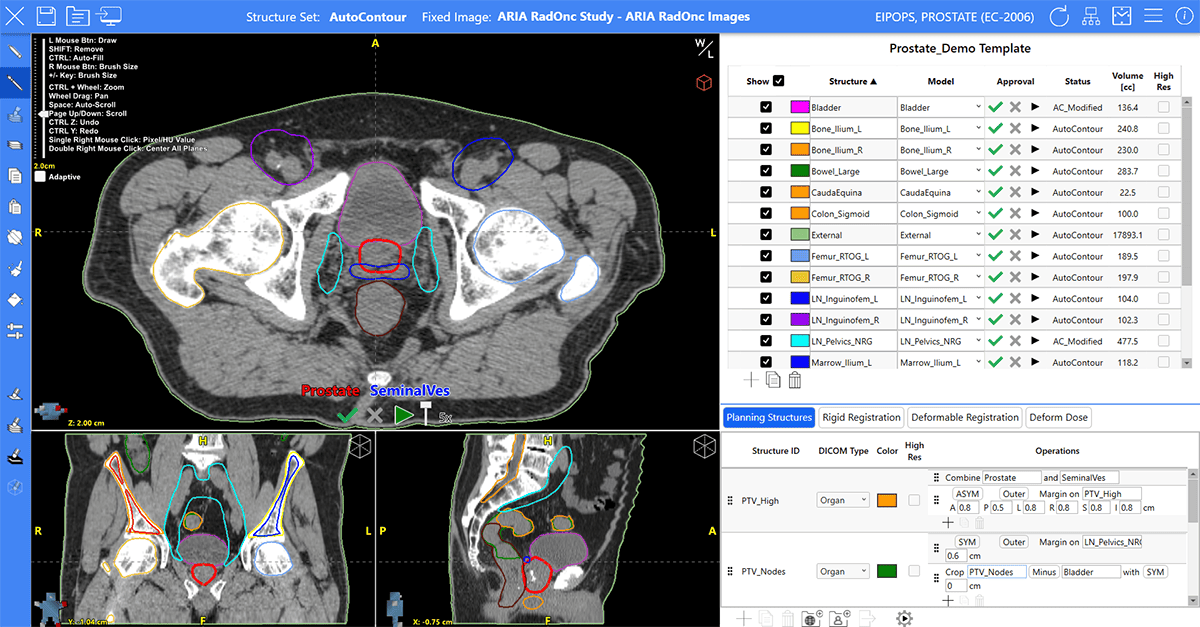
Task: Enable High Res for PTV_High
Action: [914, 500]
